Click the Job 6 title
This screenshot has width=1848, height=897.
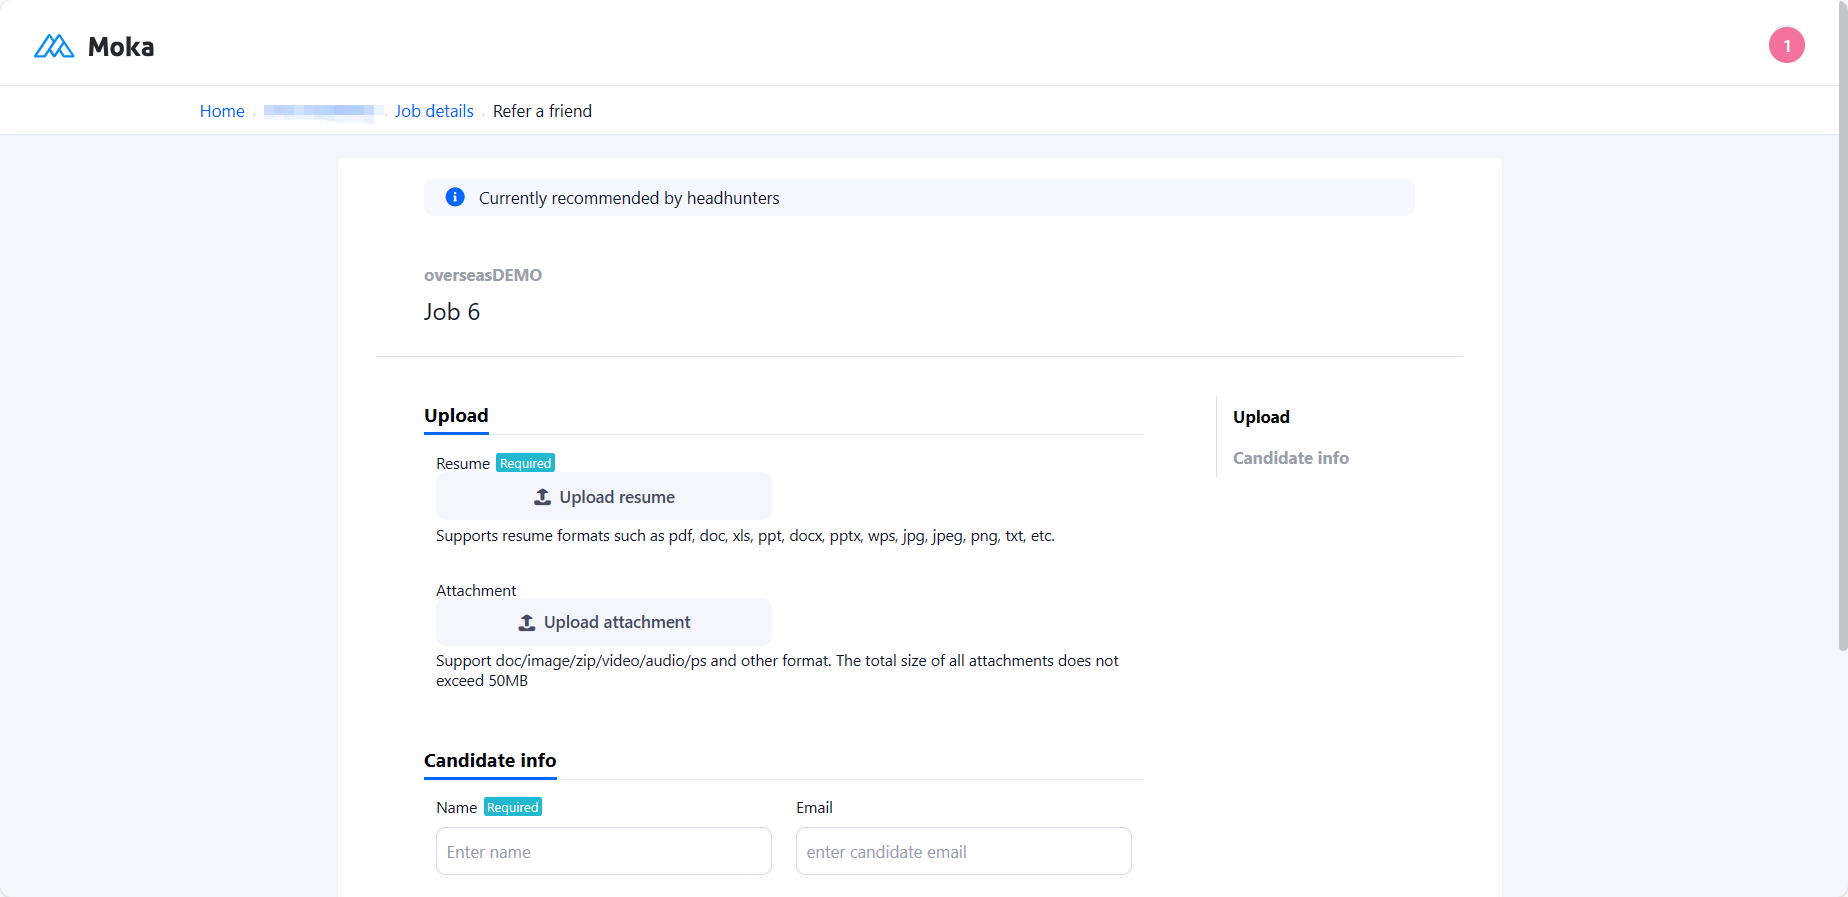[452, 312]
